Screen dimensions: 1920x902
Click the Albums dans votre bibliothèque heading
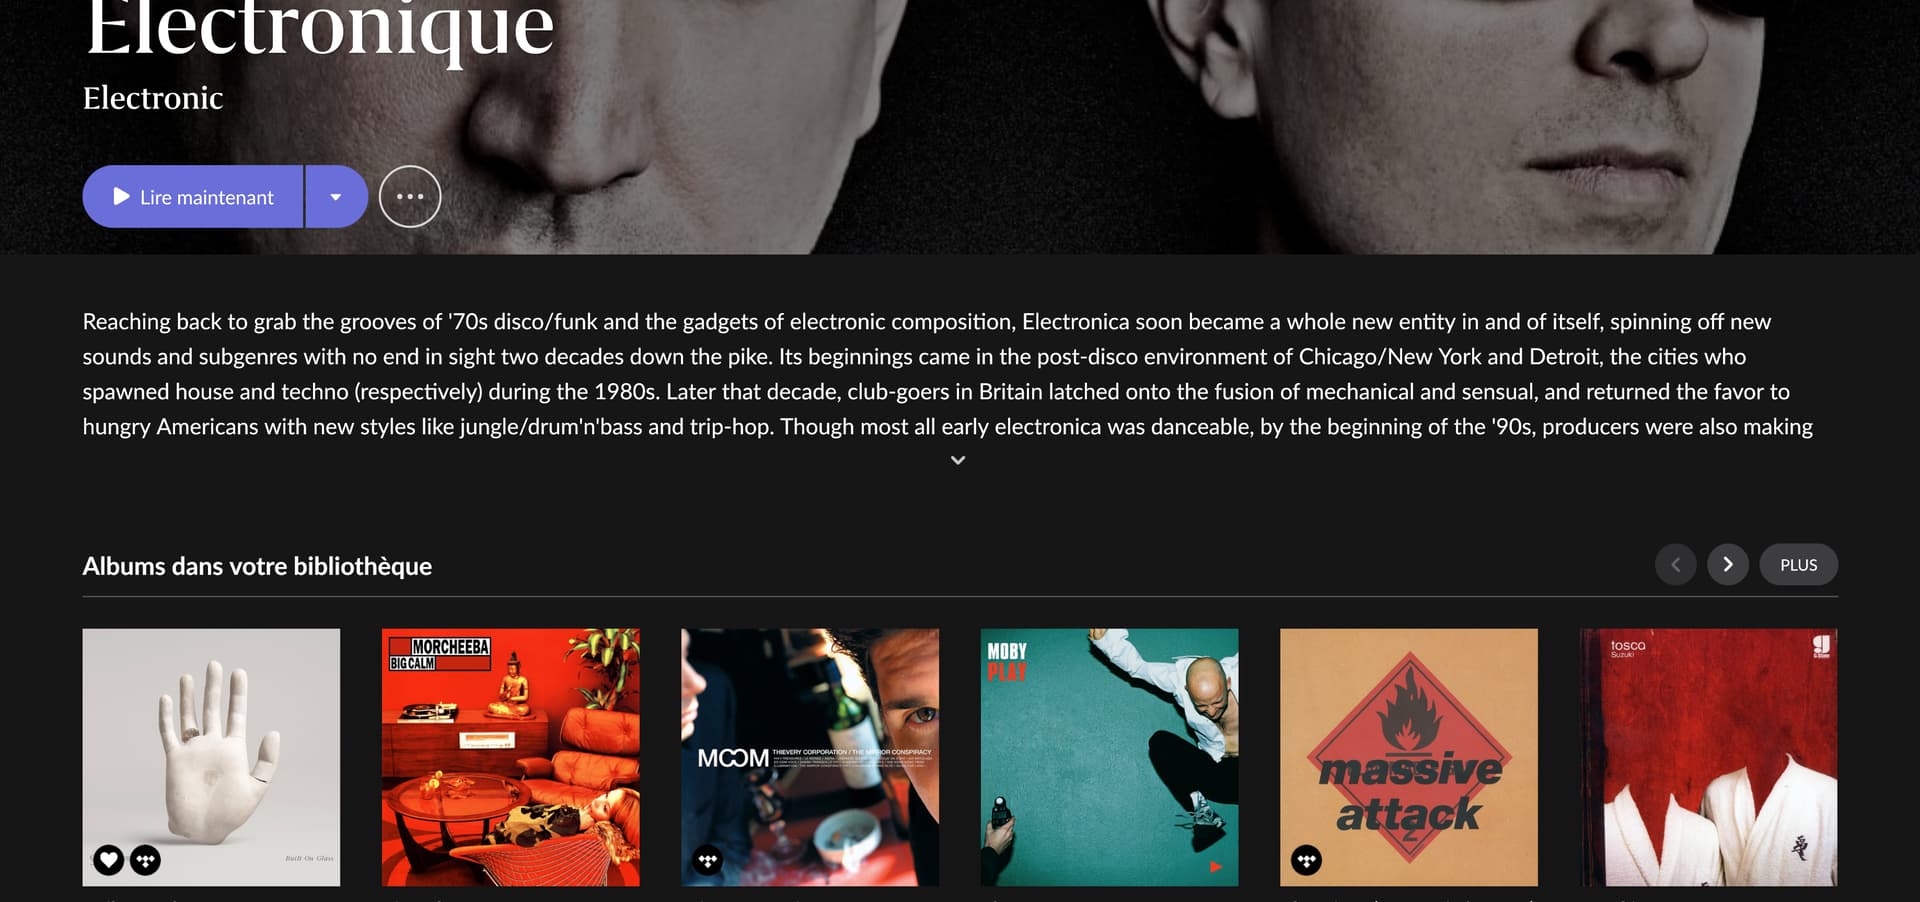point(257,566)
